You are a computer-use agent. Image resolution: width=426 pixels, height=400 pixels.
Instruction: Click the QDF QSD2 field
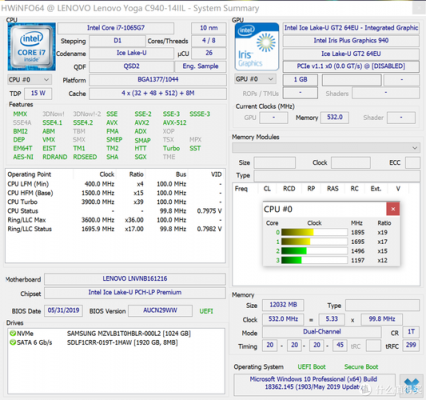(131, 66)
